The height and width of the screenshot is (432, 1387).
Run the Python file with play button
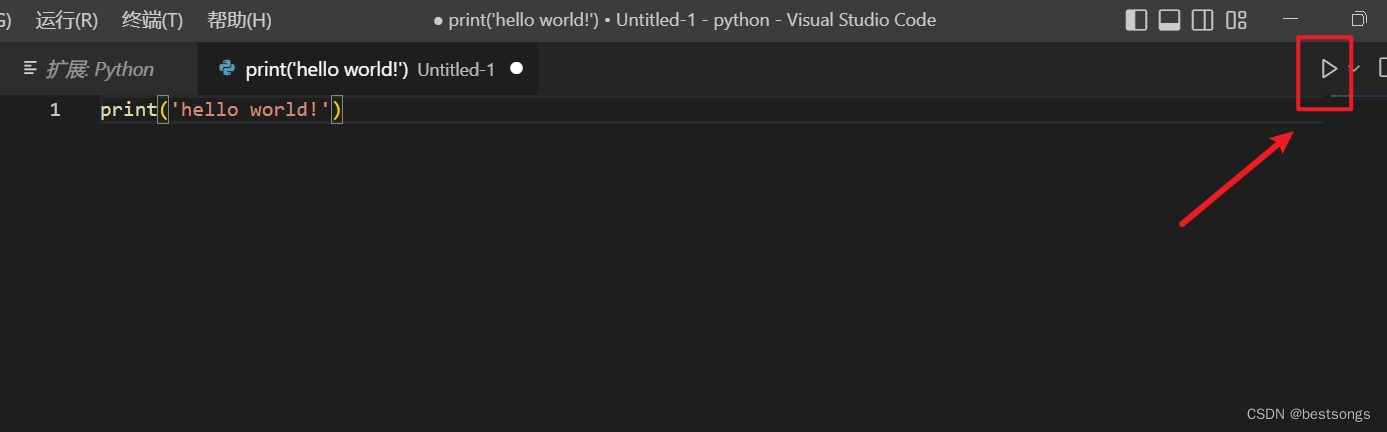[1328, 69]
